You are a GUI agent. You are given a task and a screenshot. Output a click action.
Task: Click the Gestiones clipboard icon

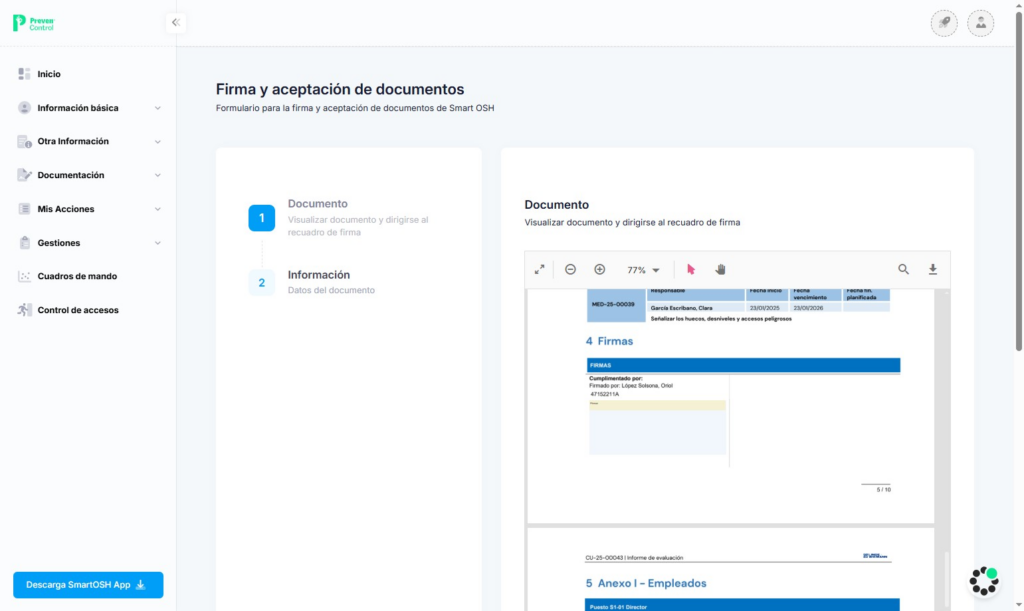tap(24, 243)
